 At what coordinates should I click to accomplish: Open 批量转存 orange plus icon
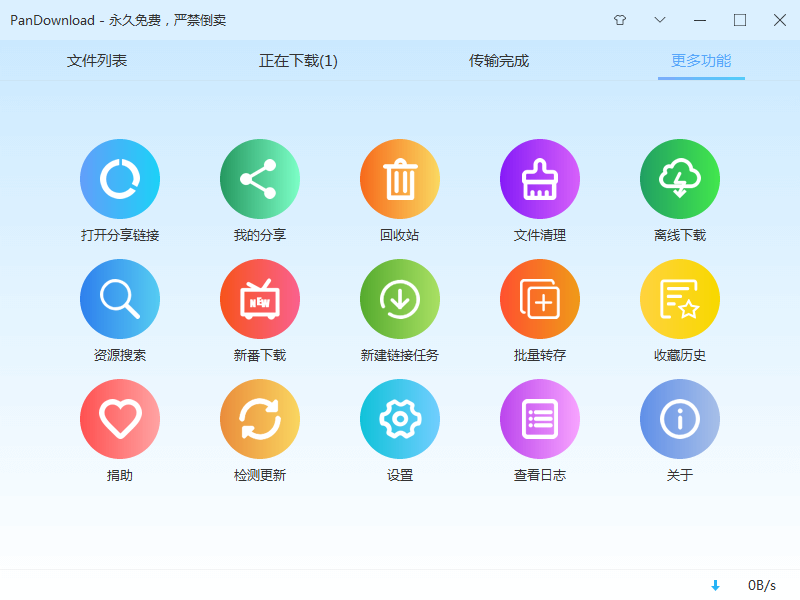coord(540,299)
